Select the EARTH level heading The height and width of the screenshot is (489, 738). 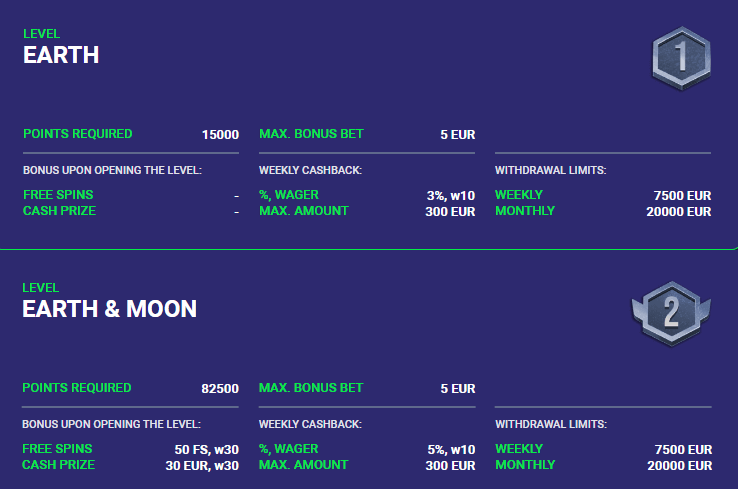[61, 55]
